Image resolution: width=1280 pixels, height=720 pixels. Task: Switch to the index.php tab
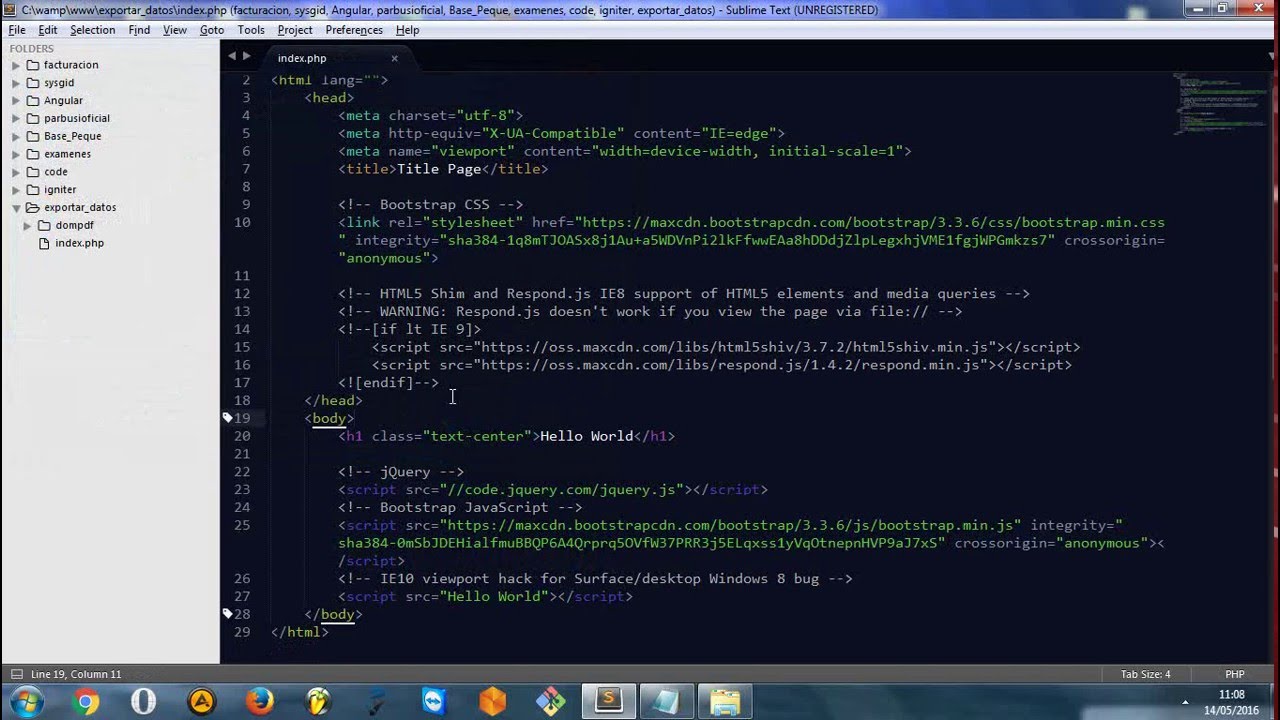302,58
